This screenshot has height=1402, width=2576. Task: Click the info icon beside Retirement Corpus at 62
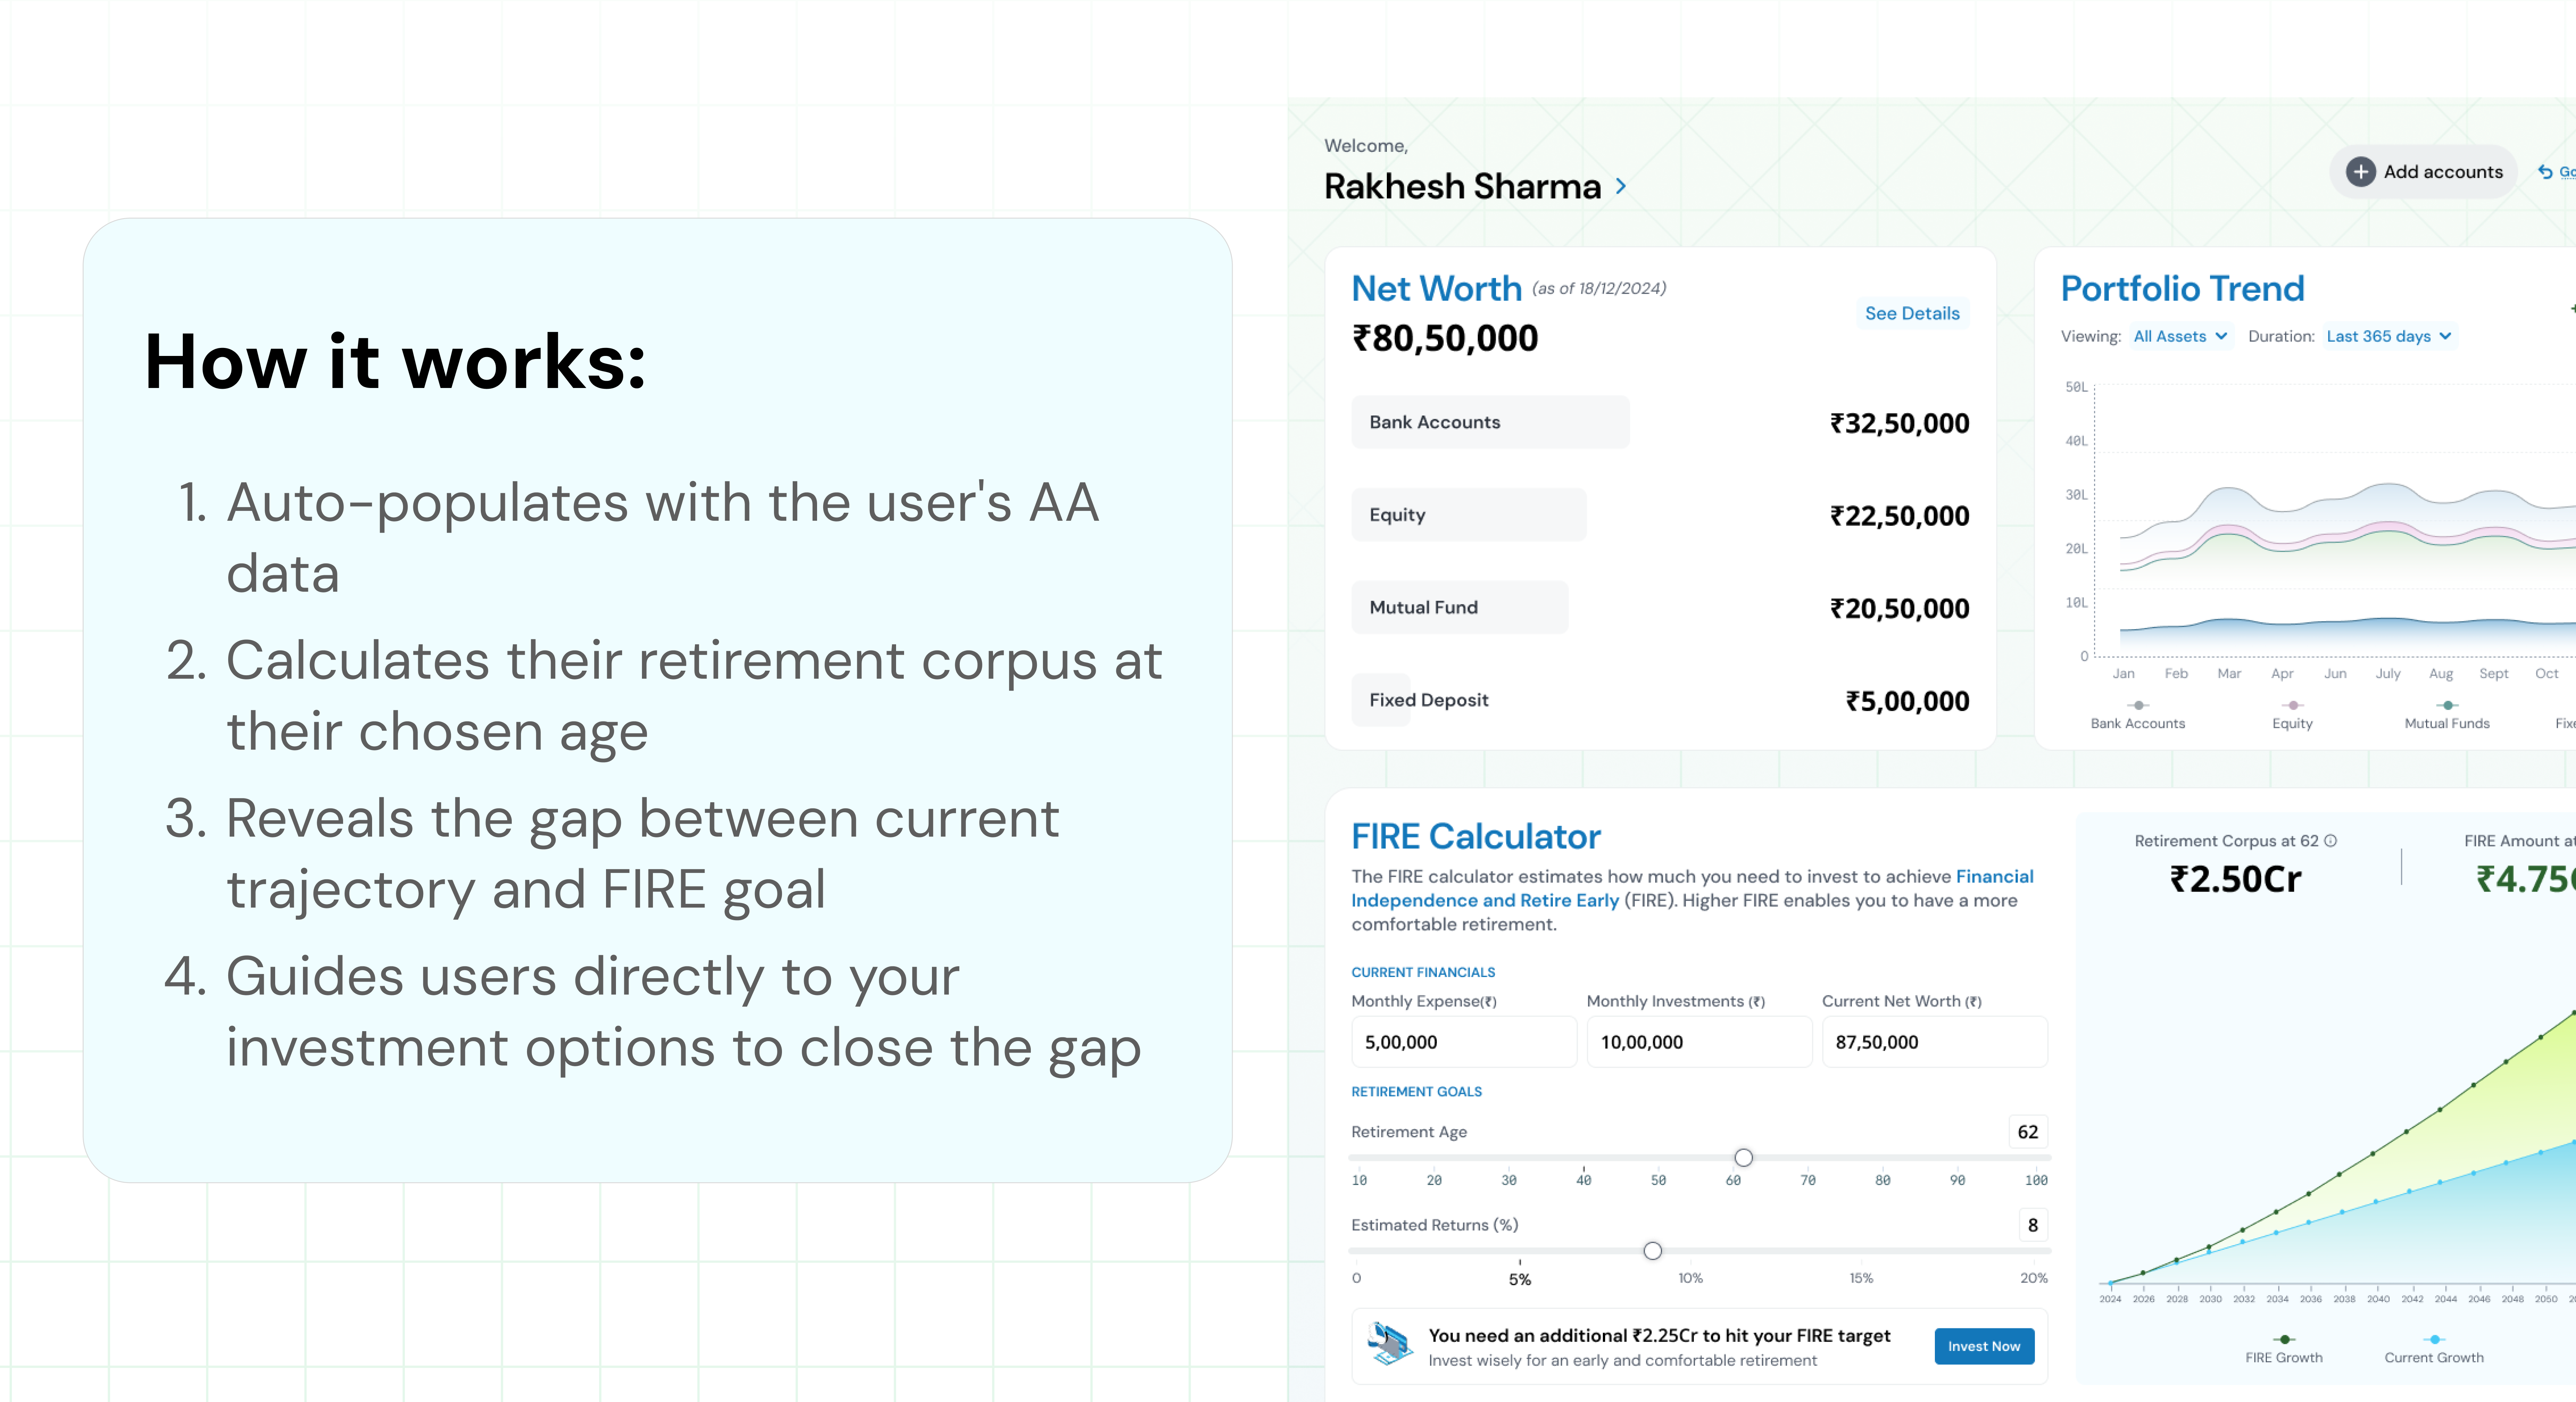[2331, 841]
